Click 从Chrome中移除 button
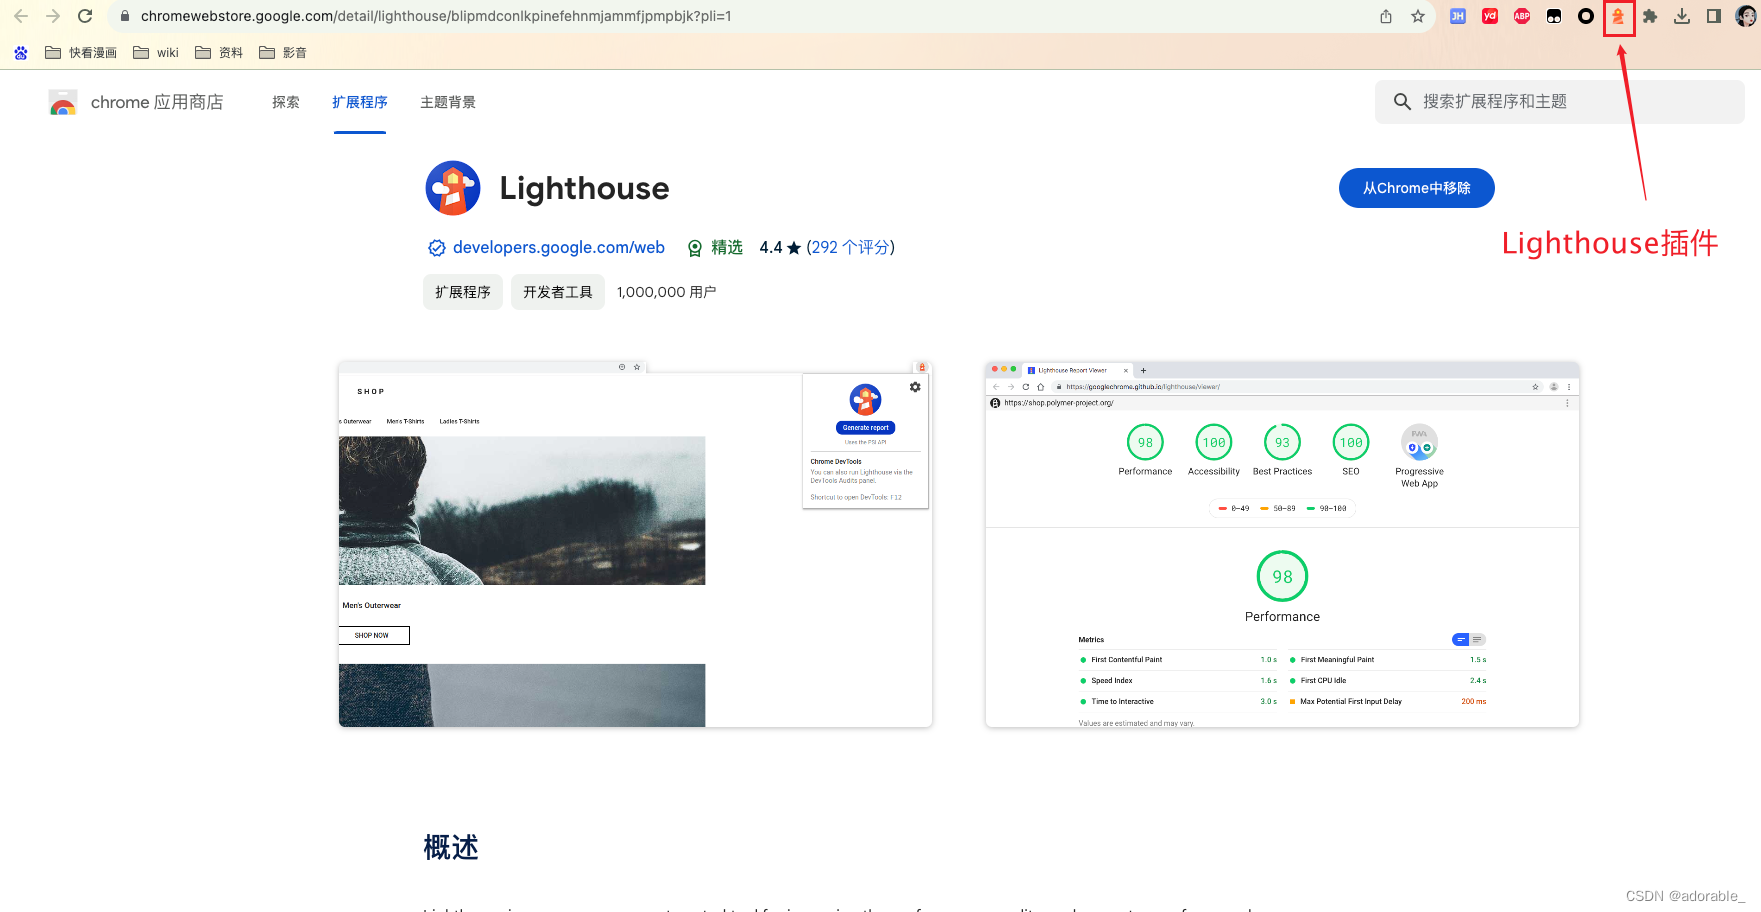 click(x=1417, y=188)
